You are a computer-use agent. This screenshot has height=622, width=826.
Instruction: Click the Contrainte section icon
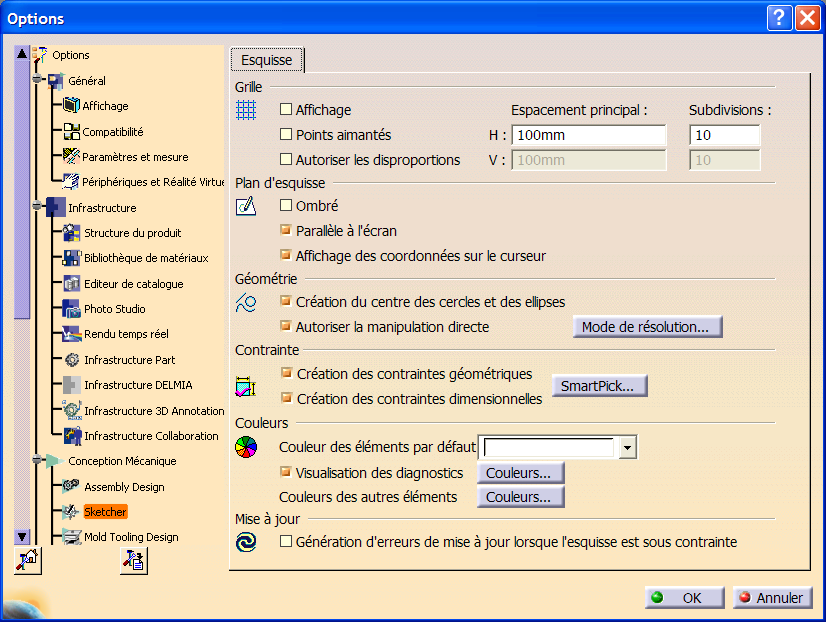coord(245,387)
